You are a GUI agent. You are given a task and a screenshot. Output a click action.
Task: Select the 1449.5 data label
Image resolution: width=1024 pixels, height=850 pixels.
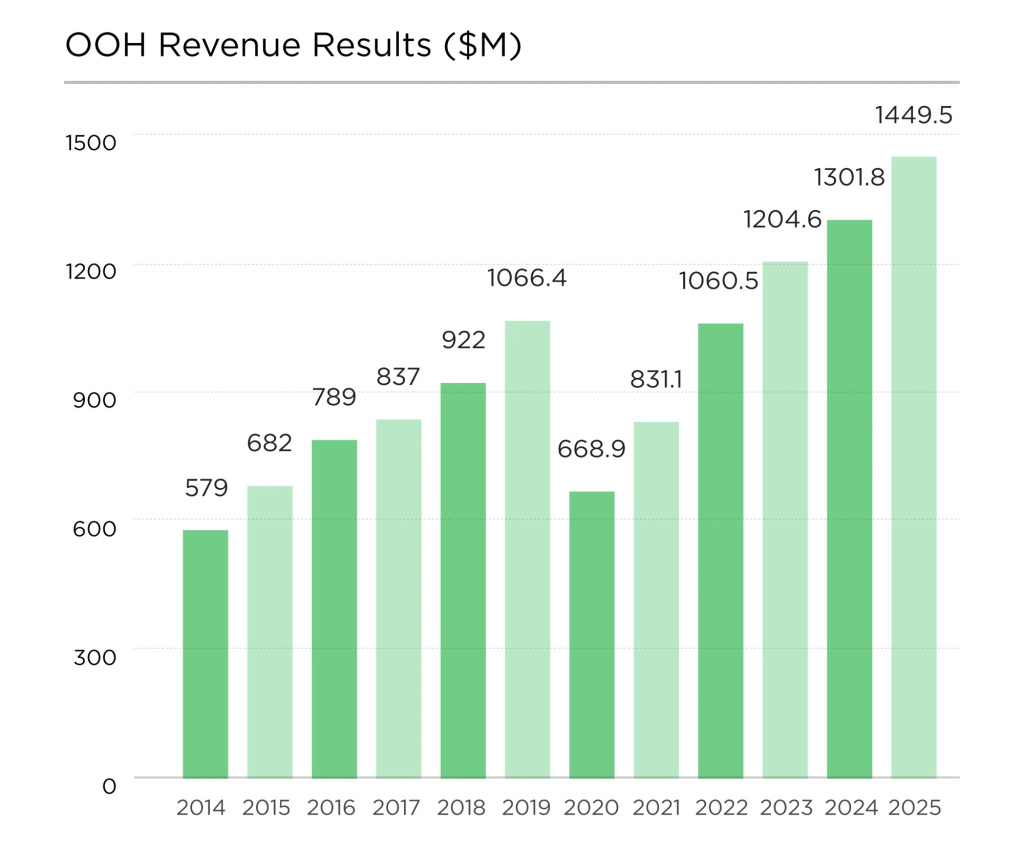click(x=913, y=113)
